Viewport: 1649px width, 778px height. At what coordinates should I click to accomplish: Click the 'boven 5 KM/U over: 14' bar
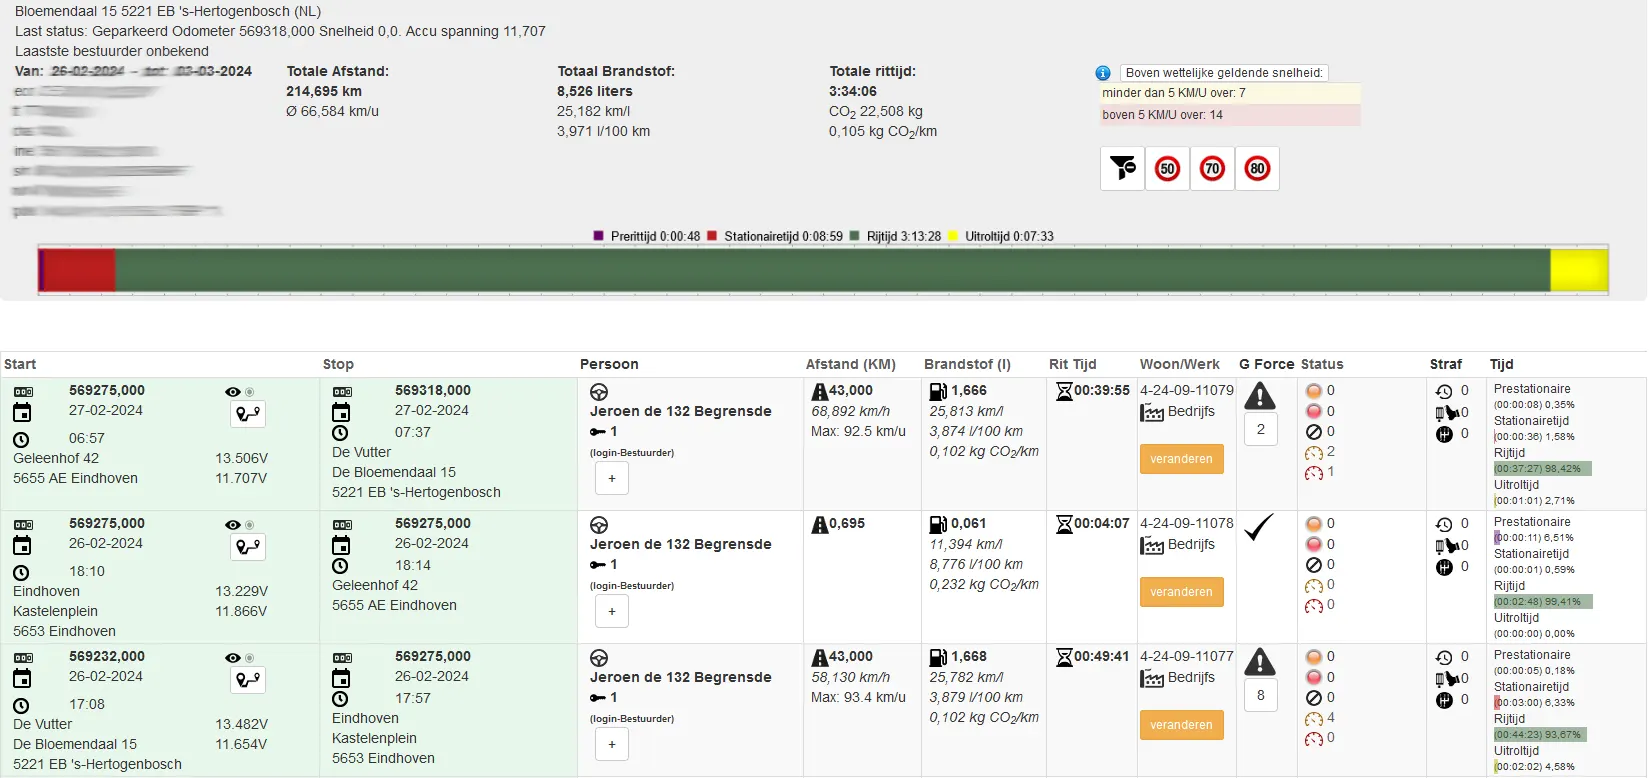tap(1230, 115)
